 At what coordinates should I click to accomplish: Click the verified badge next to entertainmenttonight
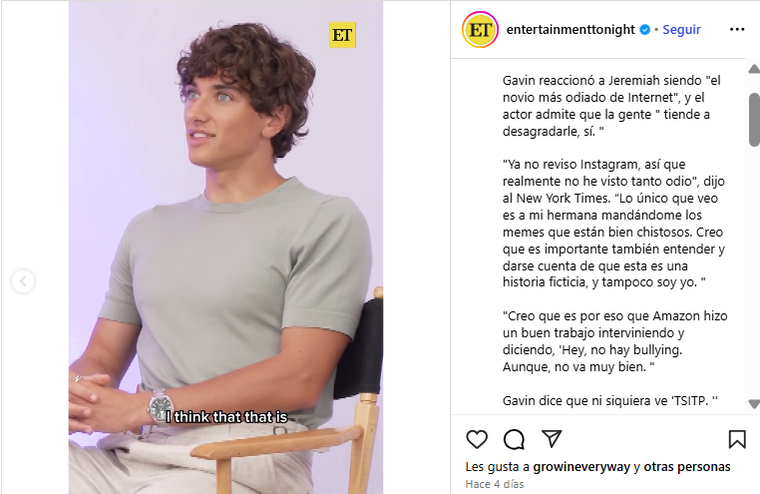click(645, 30)
